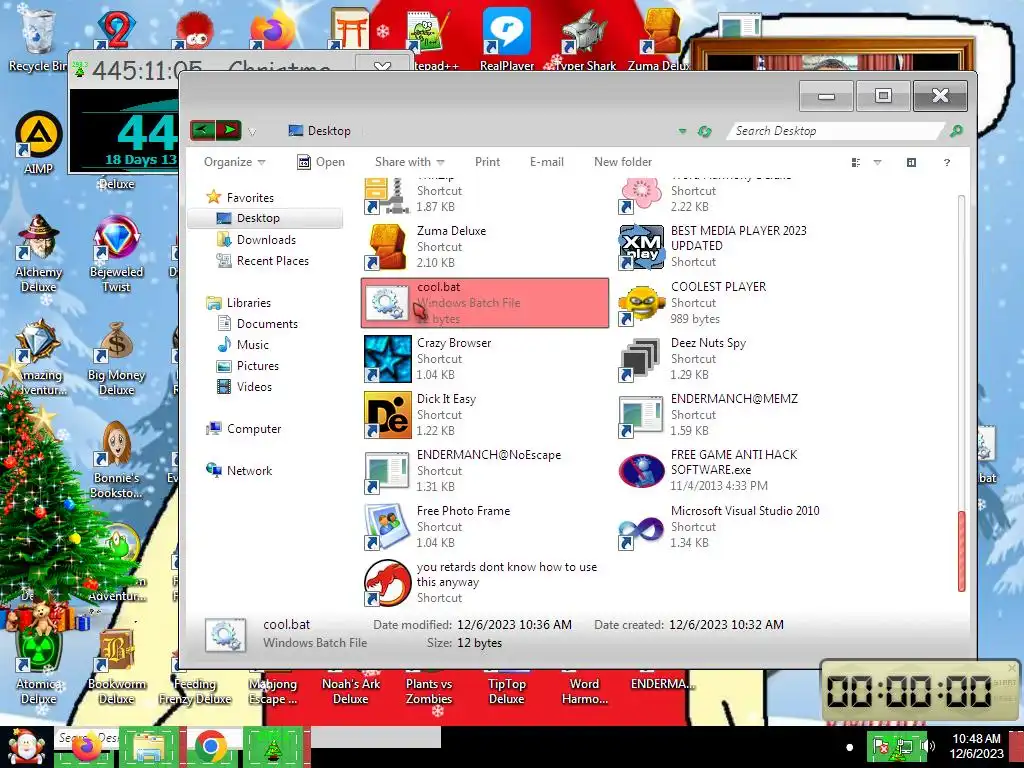Expand the Share with dropdown

[x=409, y=162]
